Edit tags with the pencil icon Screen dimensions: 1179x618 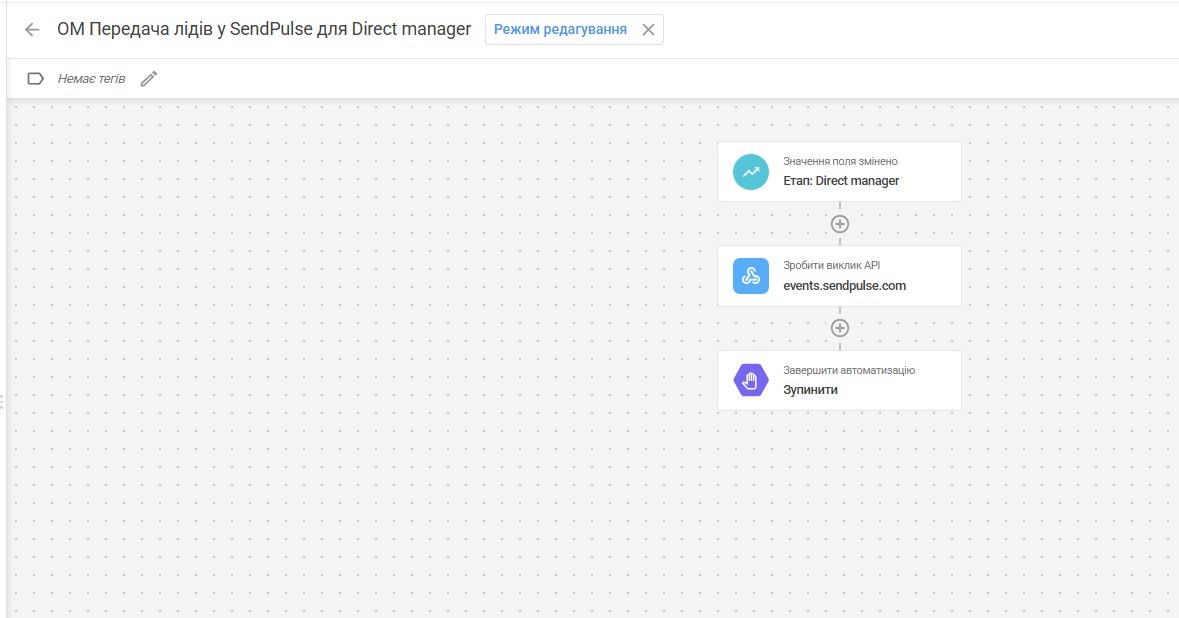click(149, 78)
